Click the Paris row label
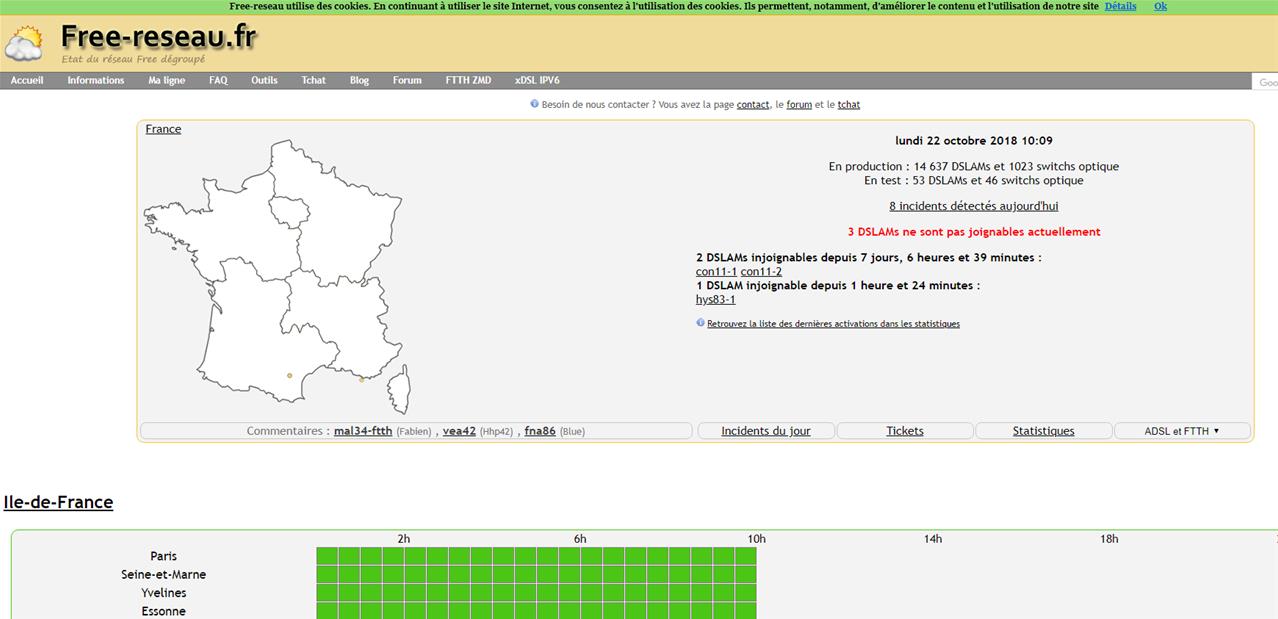Viewport: 1278px width, 619px height. tap(164, 556)
